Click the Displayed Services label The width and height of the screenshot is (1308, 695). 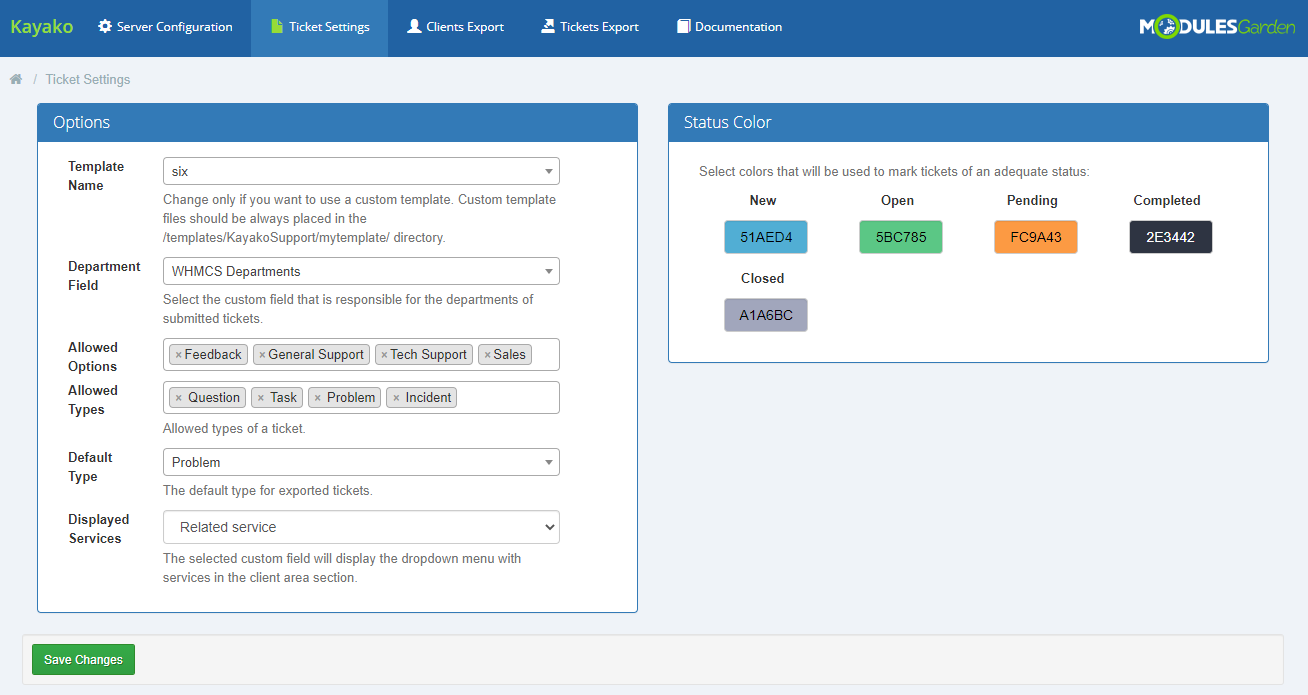98,529
